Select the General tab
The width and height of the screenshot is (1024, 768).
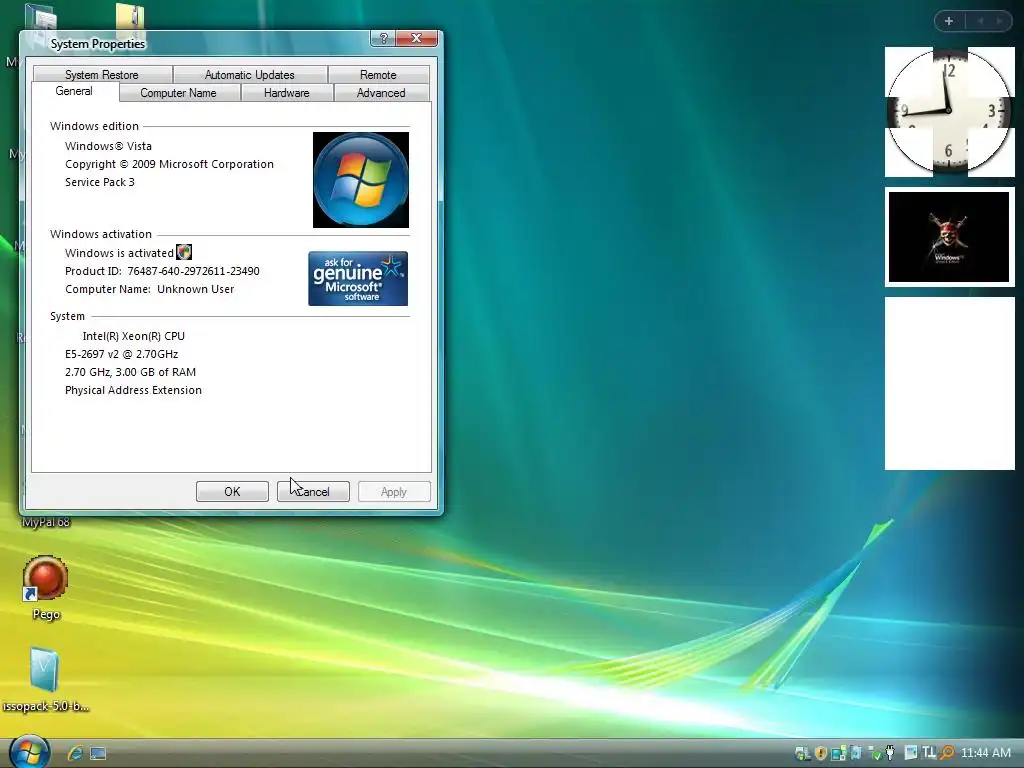pos(74,91)
